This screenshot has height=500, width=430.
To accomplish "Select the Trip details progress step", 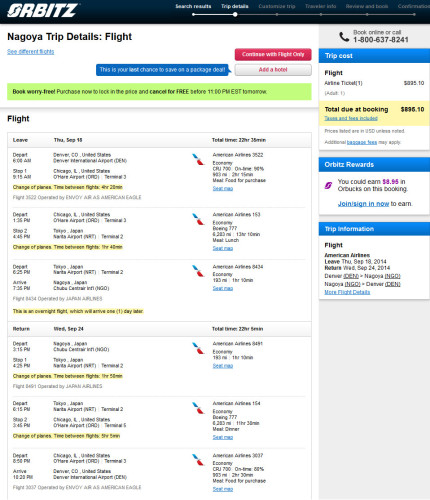I will 235,6.
